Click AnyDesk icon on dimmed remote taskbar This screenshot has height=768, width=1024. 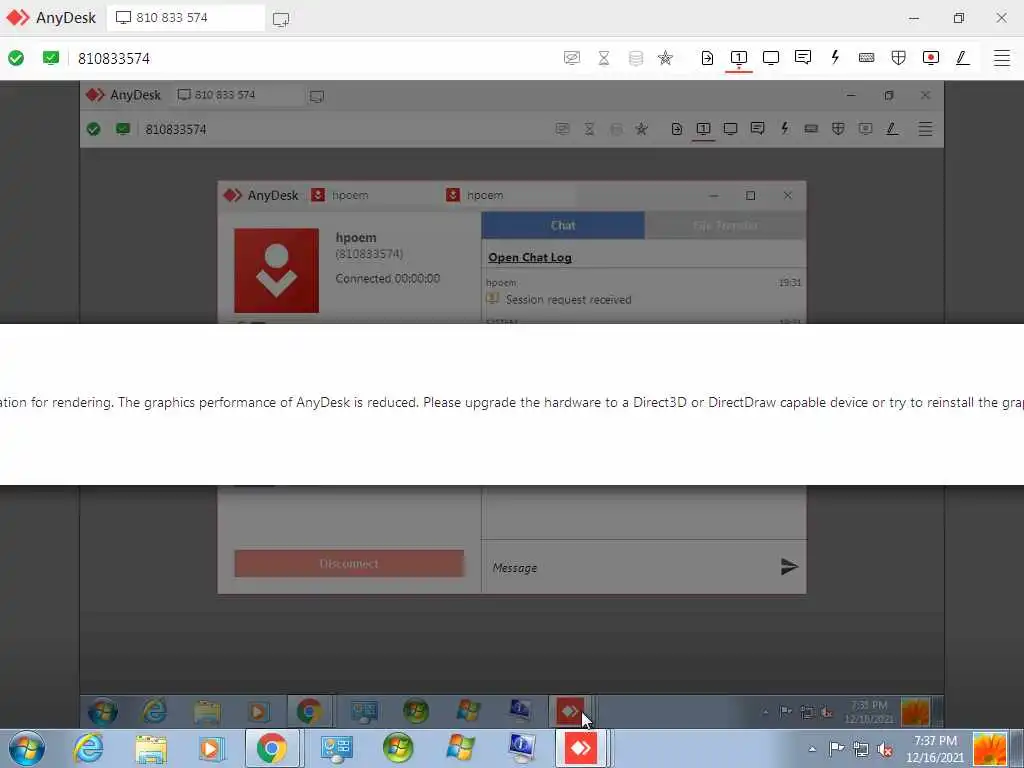coord(569,711)
